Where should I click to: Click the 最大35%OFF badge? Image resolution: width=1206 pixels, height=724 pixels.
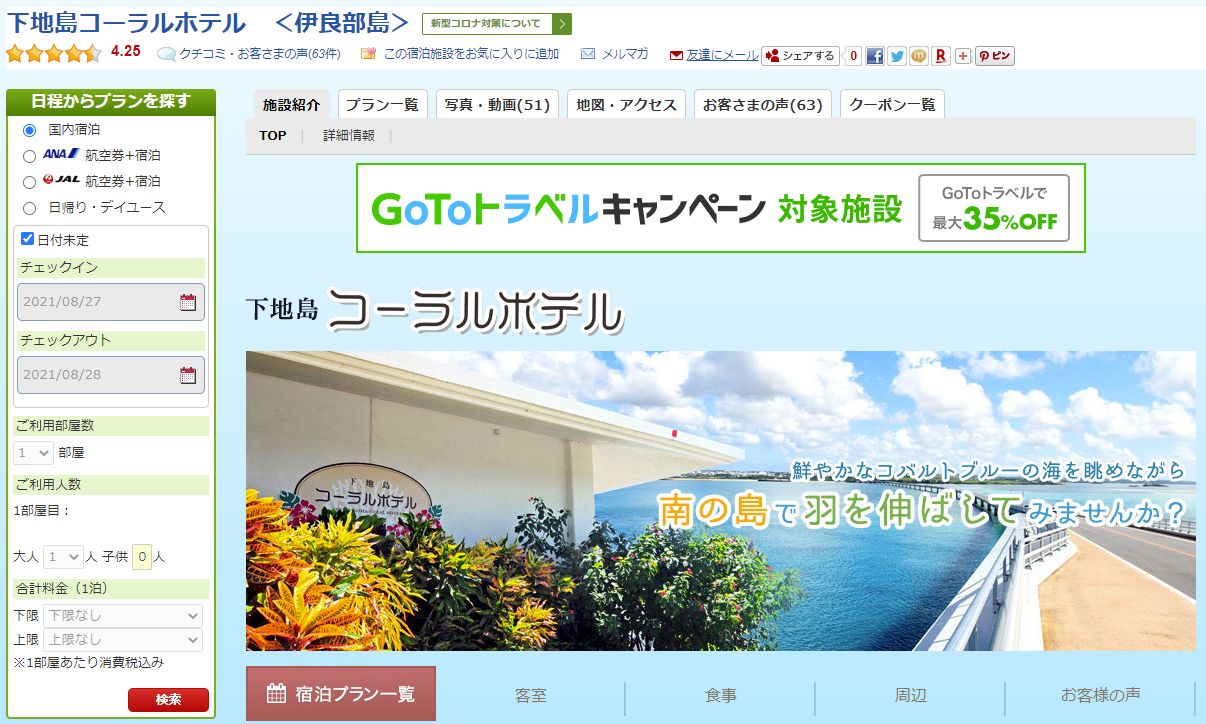995,208
